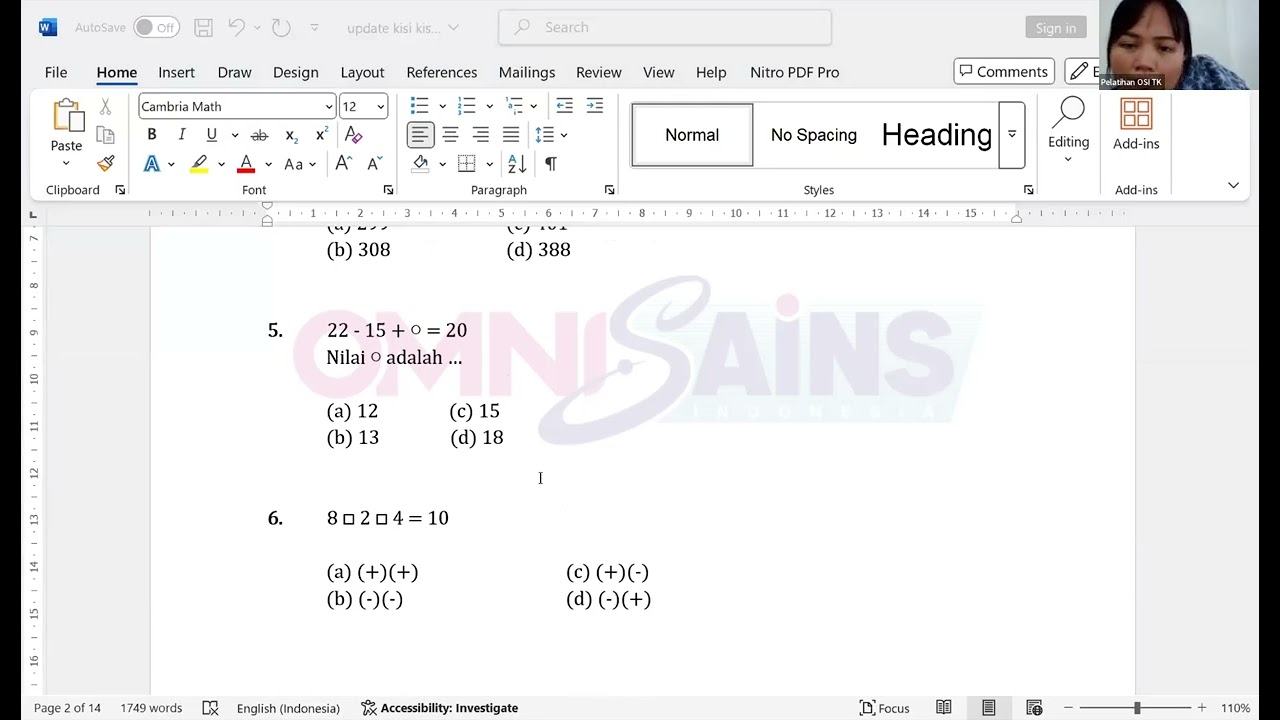This screenshot has height=720, width=1280.
Task: Open the Editing search group
Action: [x=1068, y=130]
